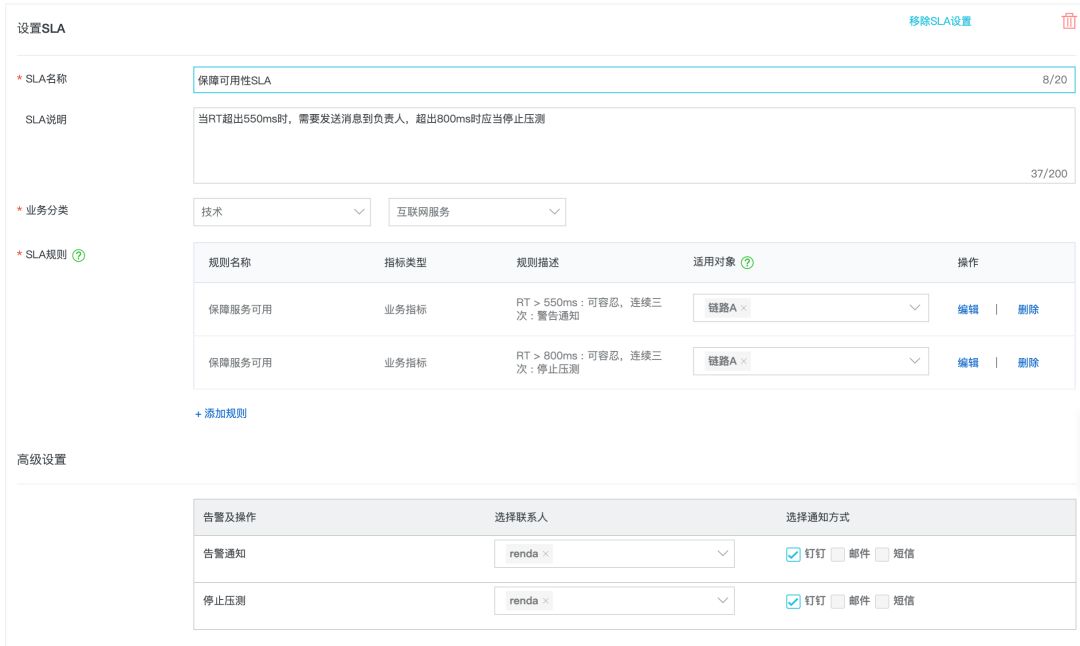Remove 链路A tag in second rule row
This screenshot has width=1080, height=646.
(x=744, y=362)
